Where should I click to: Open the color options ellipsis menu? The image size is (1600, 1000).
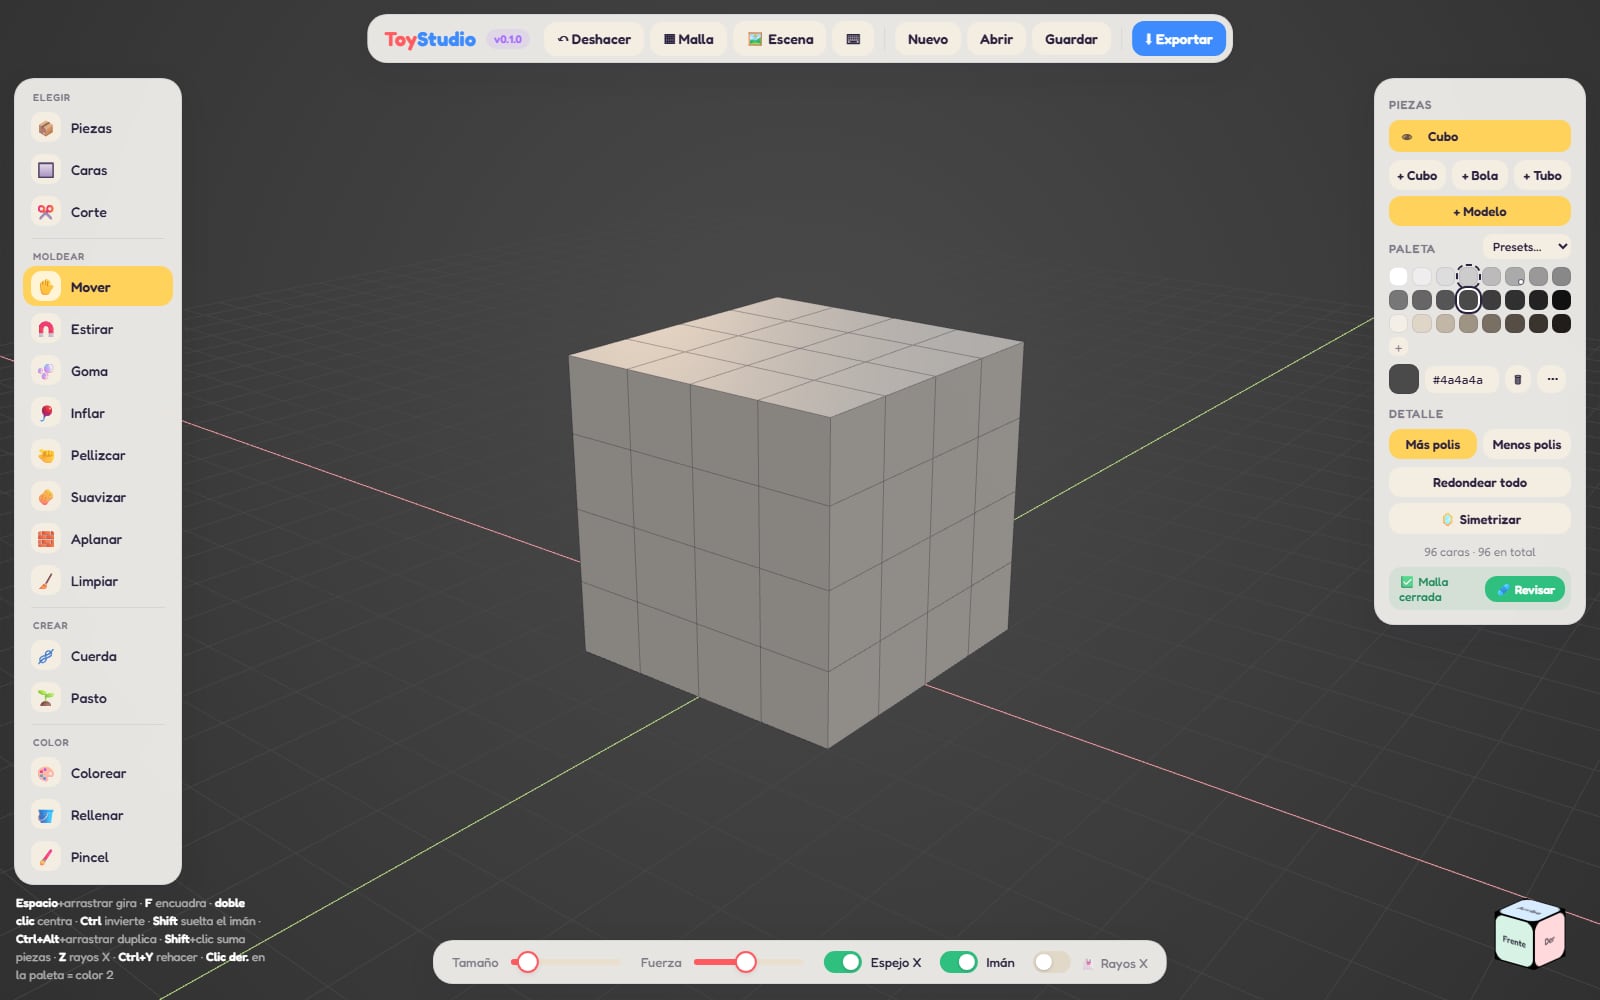(1552, 379)
